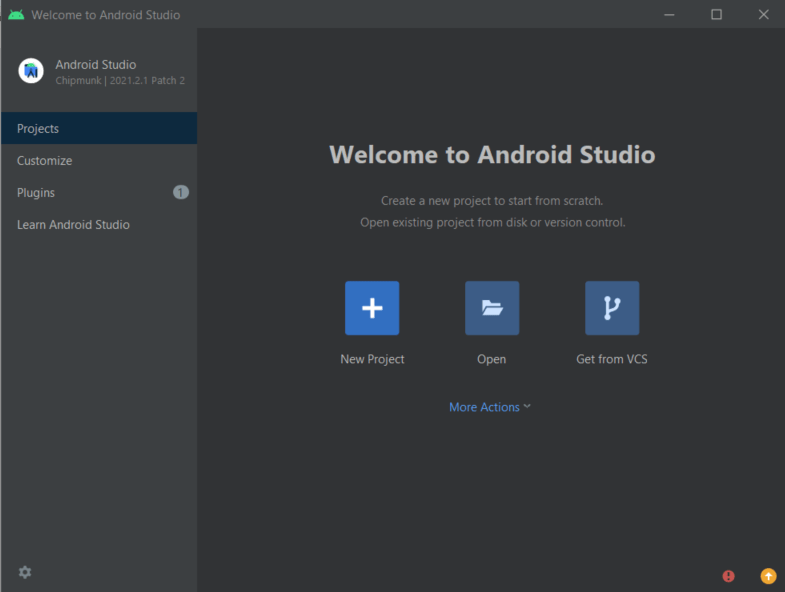Click the Open folder icon

coord(492,308)
